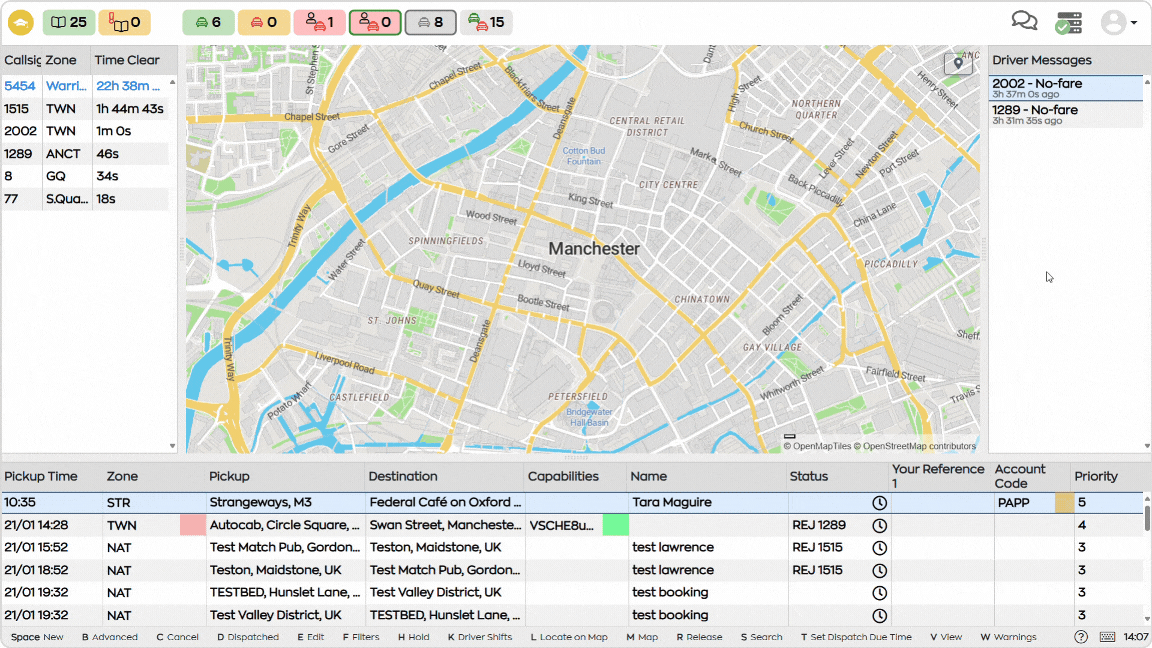Screen dimensions: 1152x648
Task: Click the map location pin button
Action: (958, 64)
